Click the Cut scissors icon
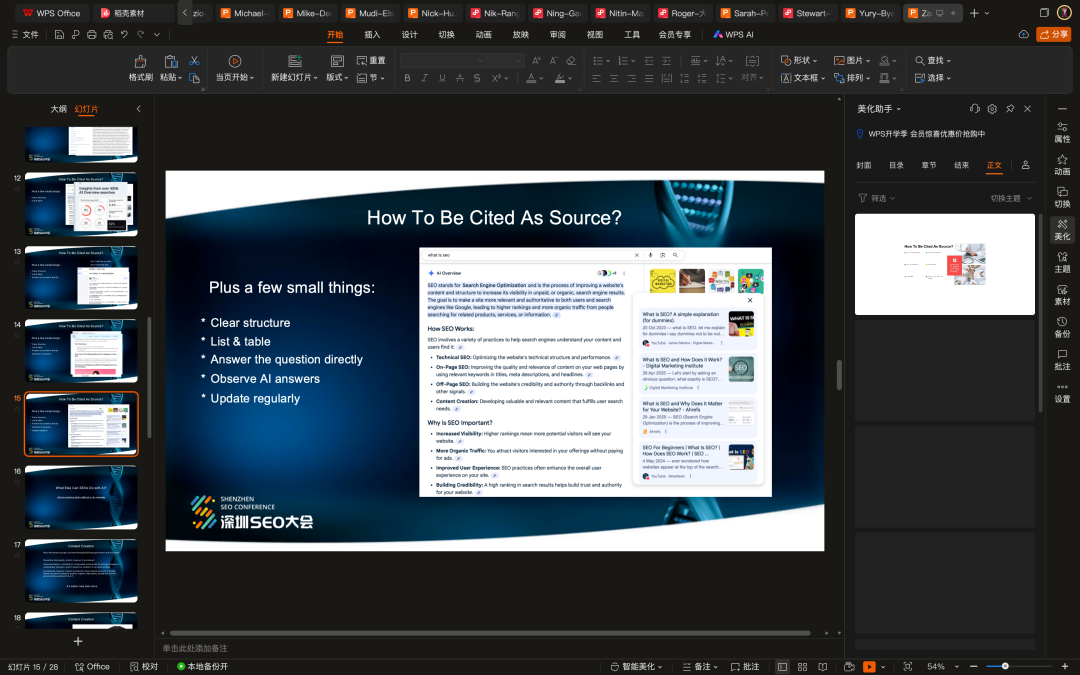The height and width of the screenshot is (675, 1080). (x=194, y=61)
